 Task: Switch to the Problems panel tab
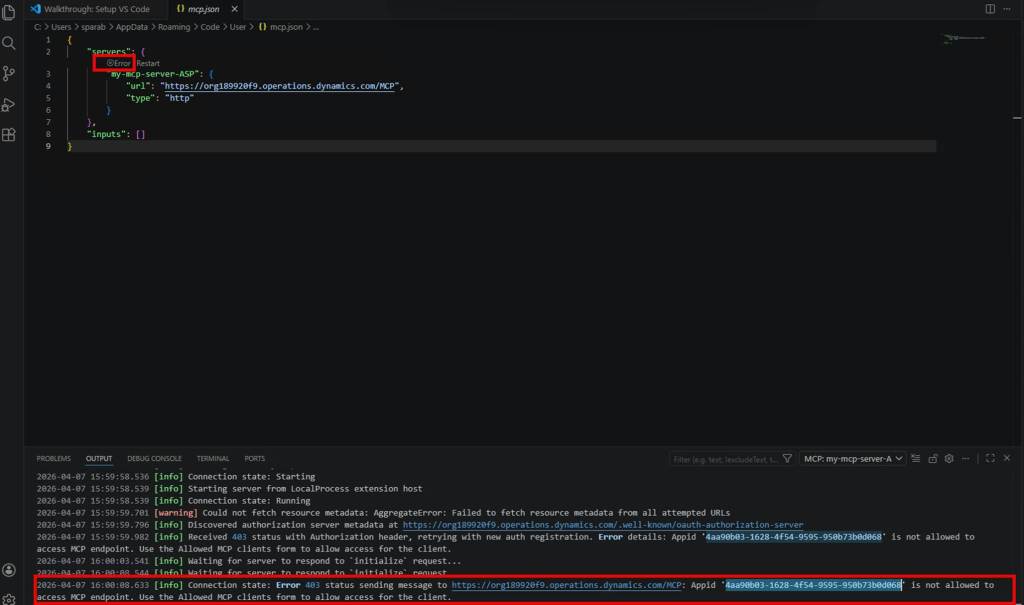(54, 458)
